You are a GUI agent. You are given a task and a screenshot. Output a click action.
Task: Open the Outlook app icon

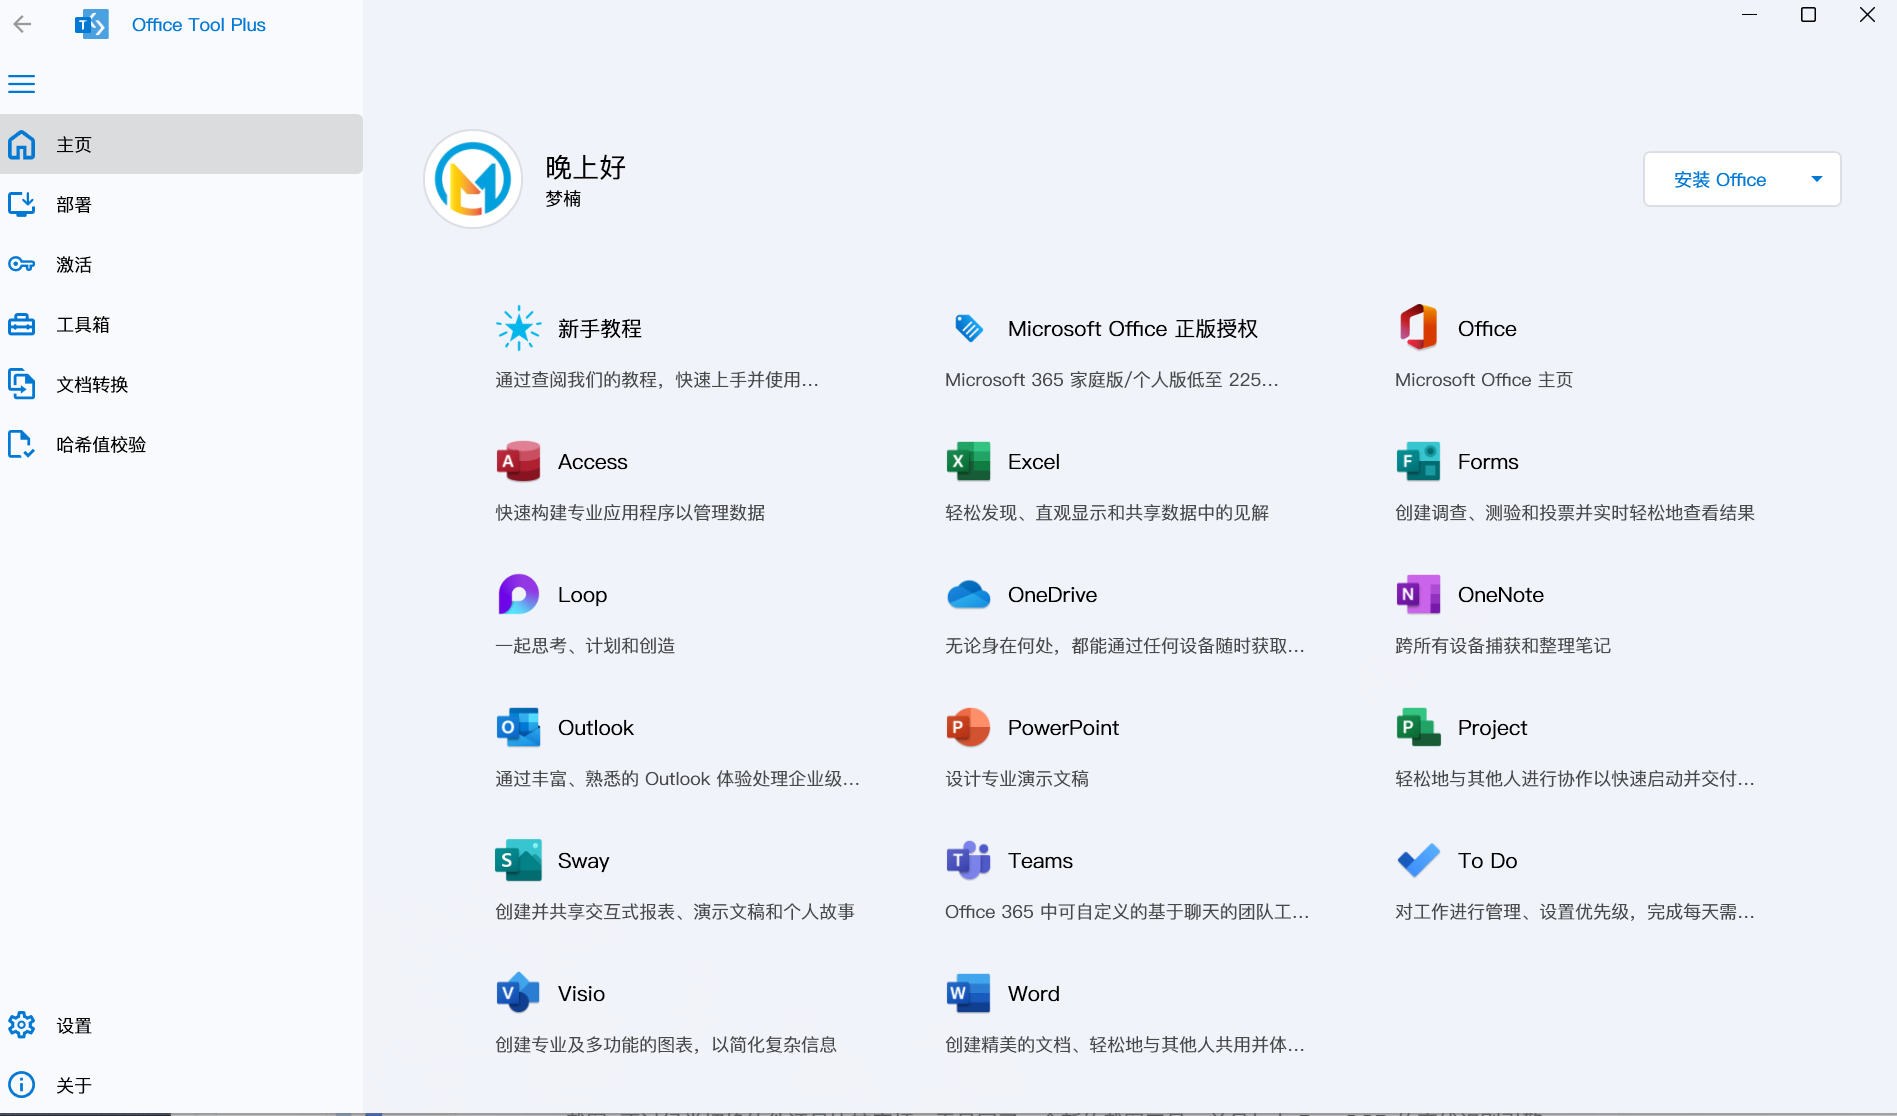click(x=518, y=727)
